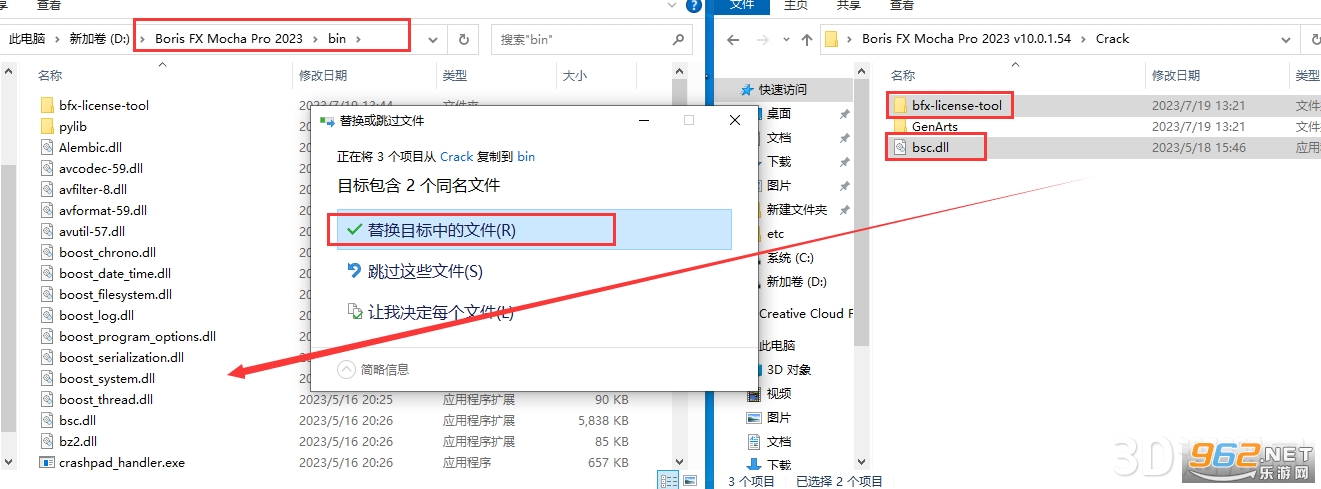This screenshot has width=1321, height=489.
Task: Select boost_program_options.dll in the file list
Action: 137,336
